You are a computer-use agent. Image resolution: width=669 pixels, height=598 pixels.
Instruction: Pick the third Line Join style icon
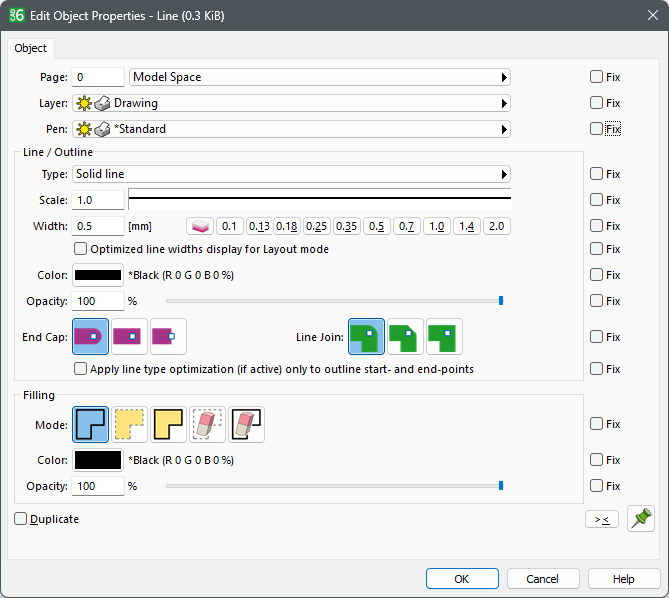(x=444, y=337)
